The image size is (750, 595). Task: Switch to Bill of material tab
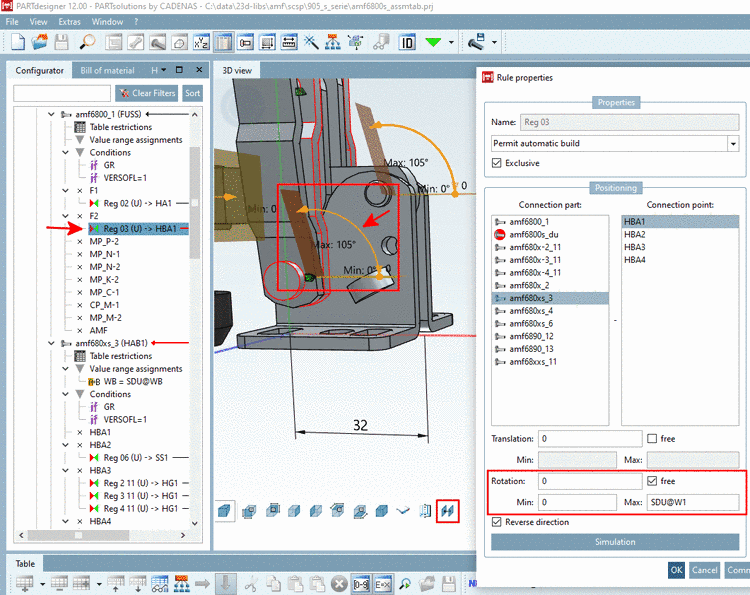click(107, 71)
